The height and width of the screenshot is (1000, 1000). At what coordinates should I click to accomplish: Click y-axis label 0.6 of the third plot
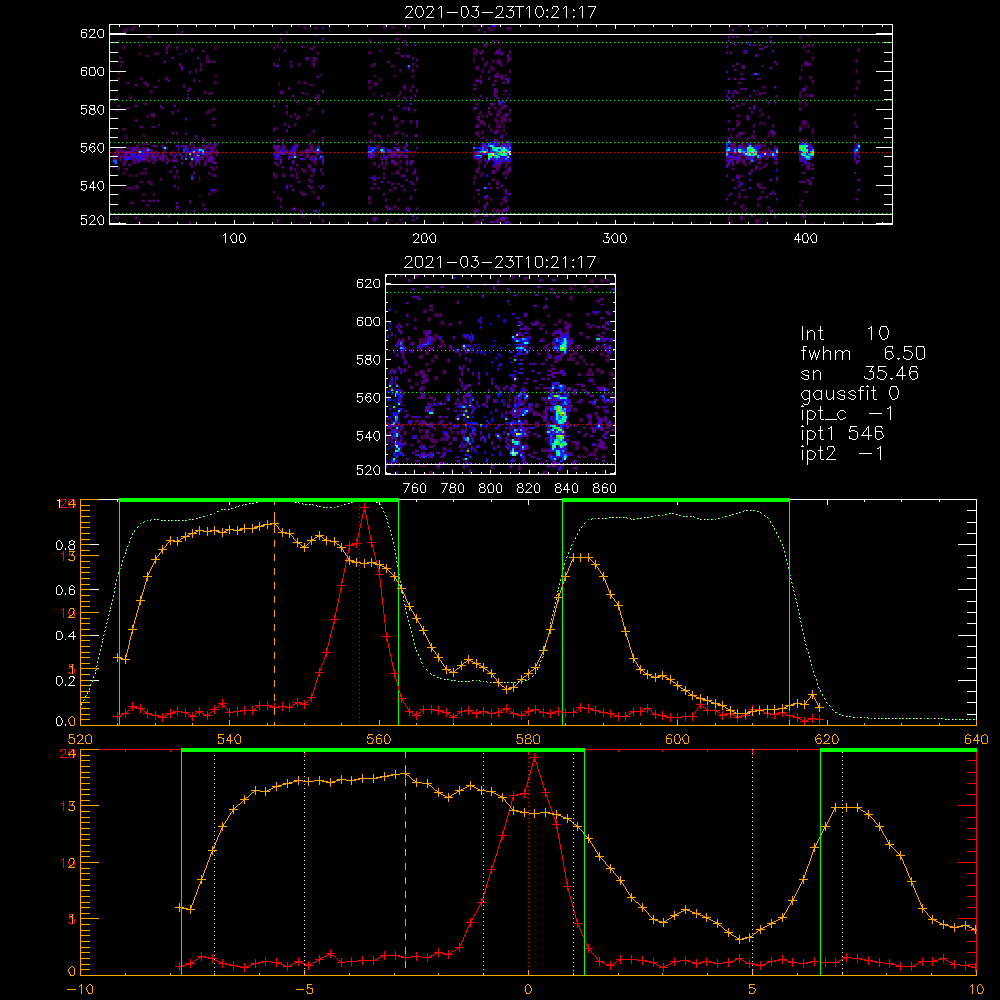coord(65,590)
